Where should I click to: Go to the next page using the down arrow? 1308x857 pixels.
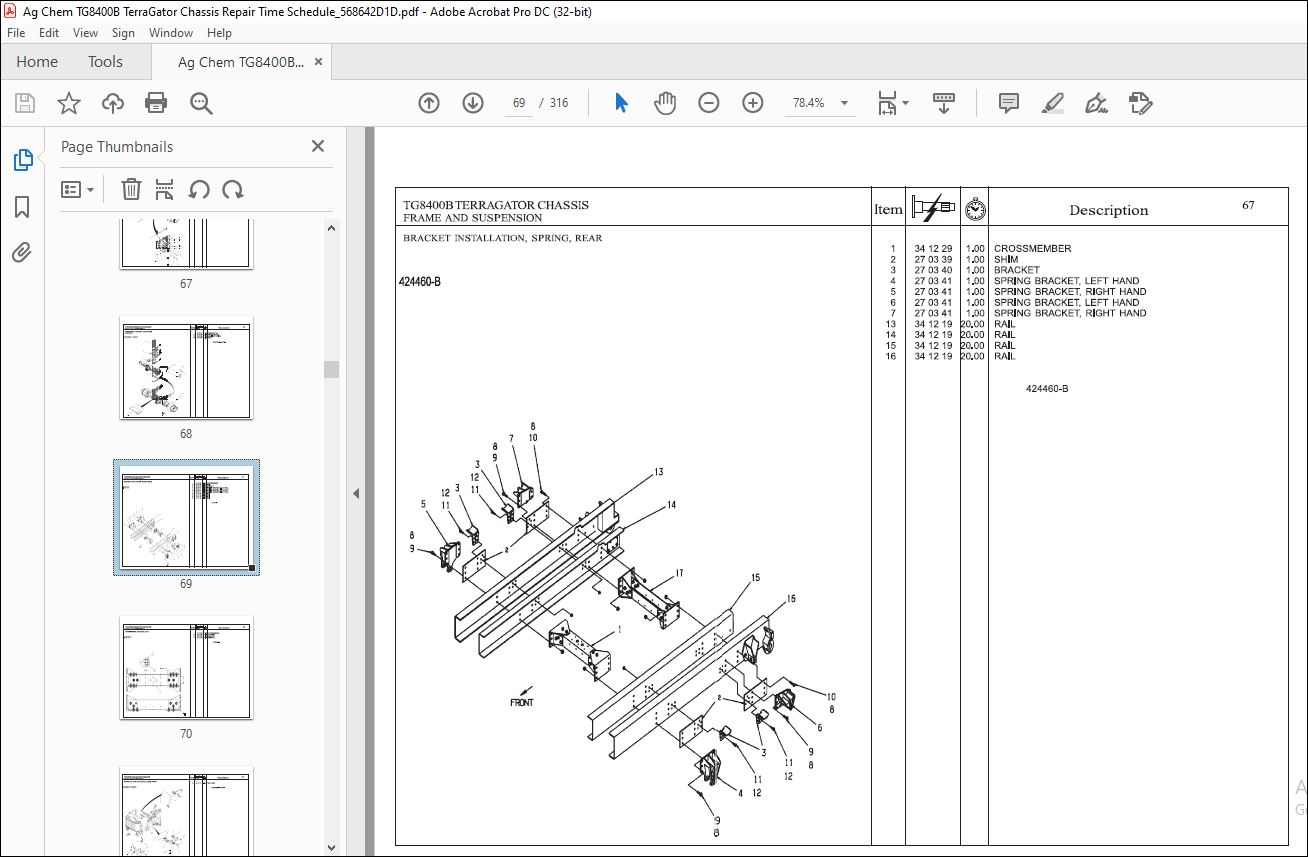473,103
